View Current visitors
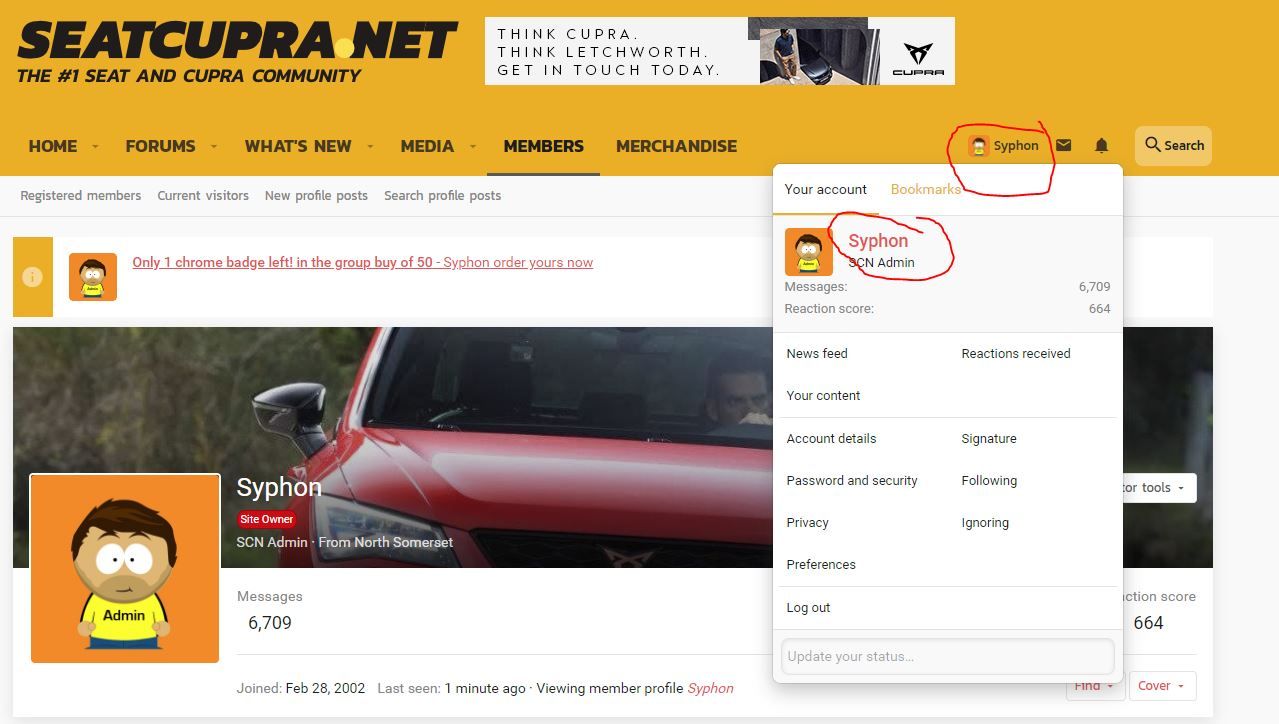Viewport: 1279px width, 724px height. click(203, 196)
